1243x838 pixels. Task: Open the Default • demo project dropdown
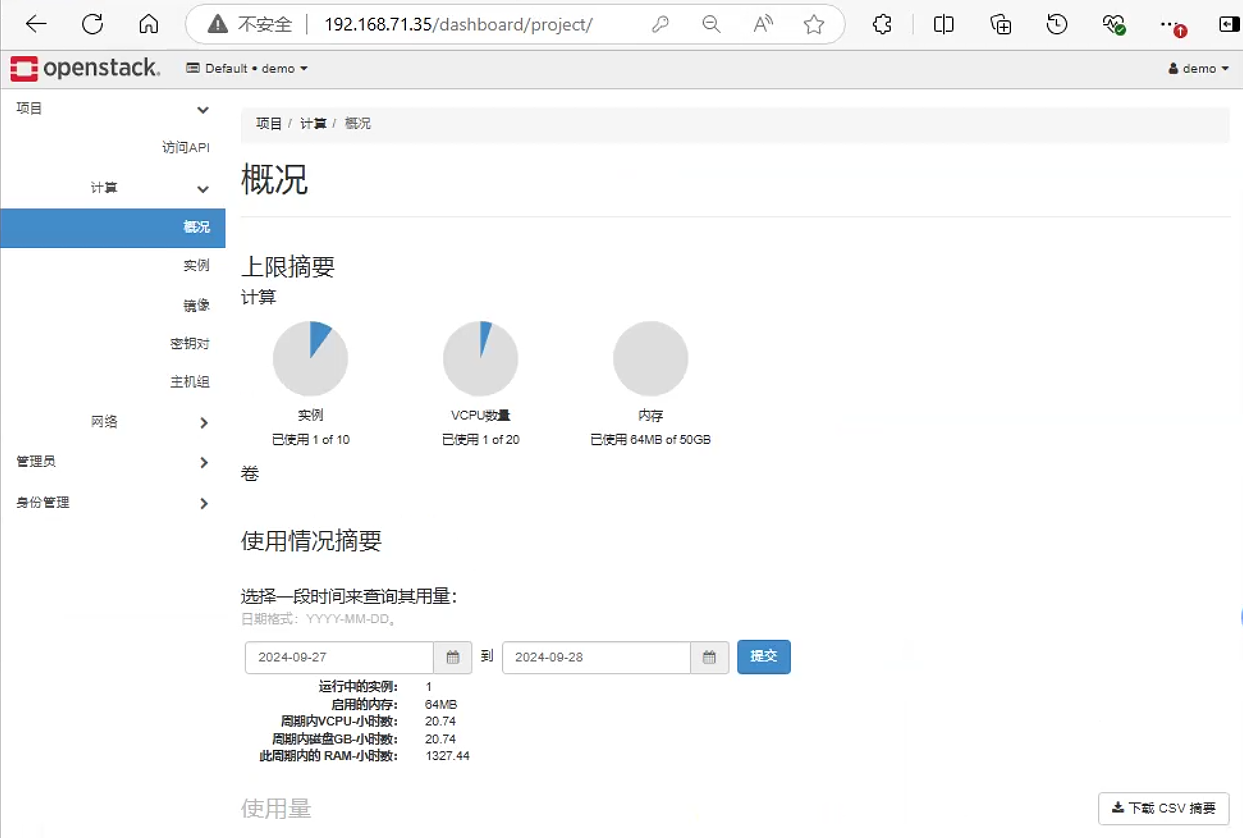click(247, 68)
